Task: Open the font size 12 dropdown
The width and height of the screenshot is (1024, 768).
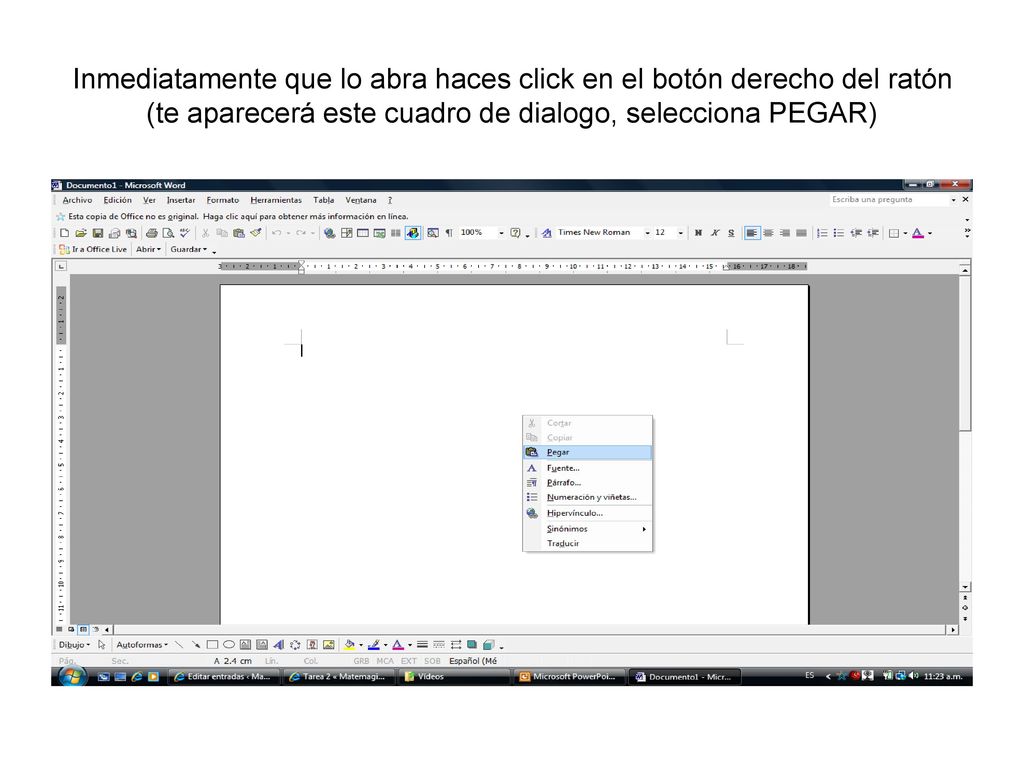Action: pyautogui.click(x=680, y=233)
